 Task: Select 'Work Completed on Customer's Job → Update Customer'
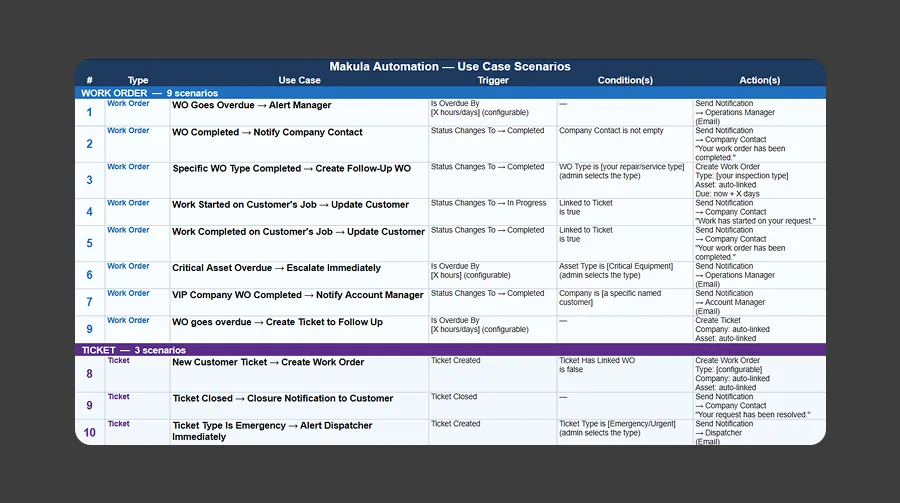298,231
